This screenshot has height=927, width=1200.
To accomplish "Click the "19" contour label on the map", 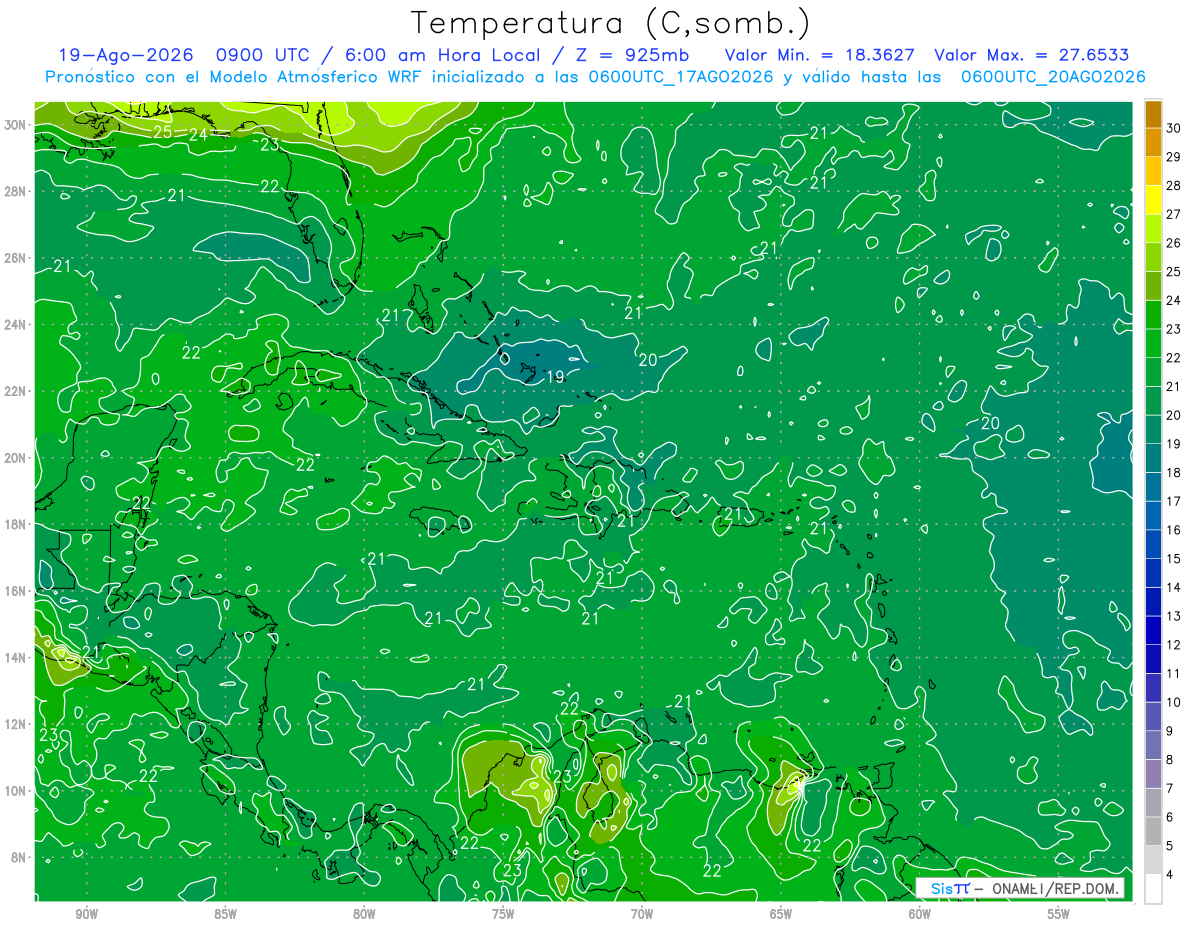I will pos(556,377).
